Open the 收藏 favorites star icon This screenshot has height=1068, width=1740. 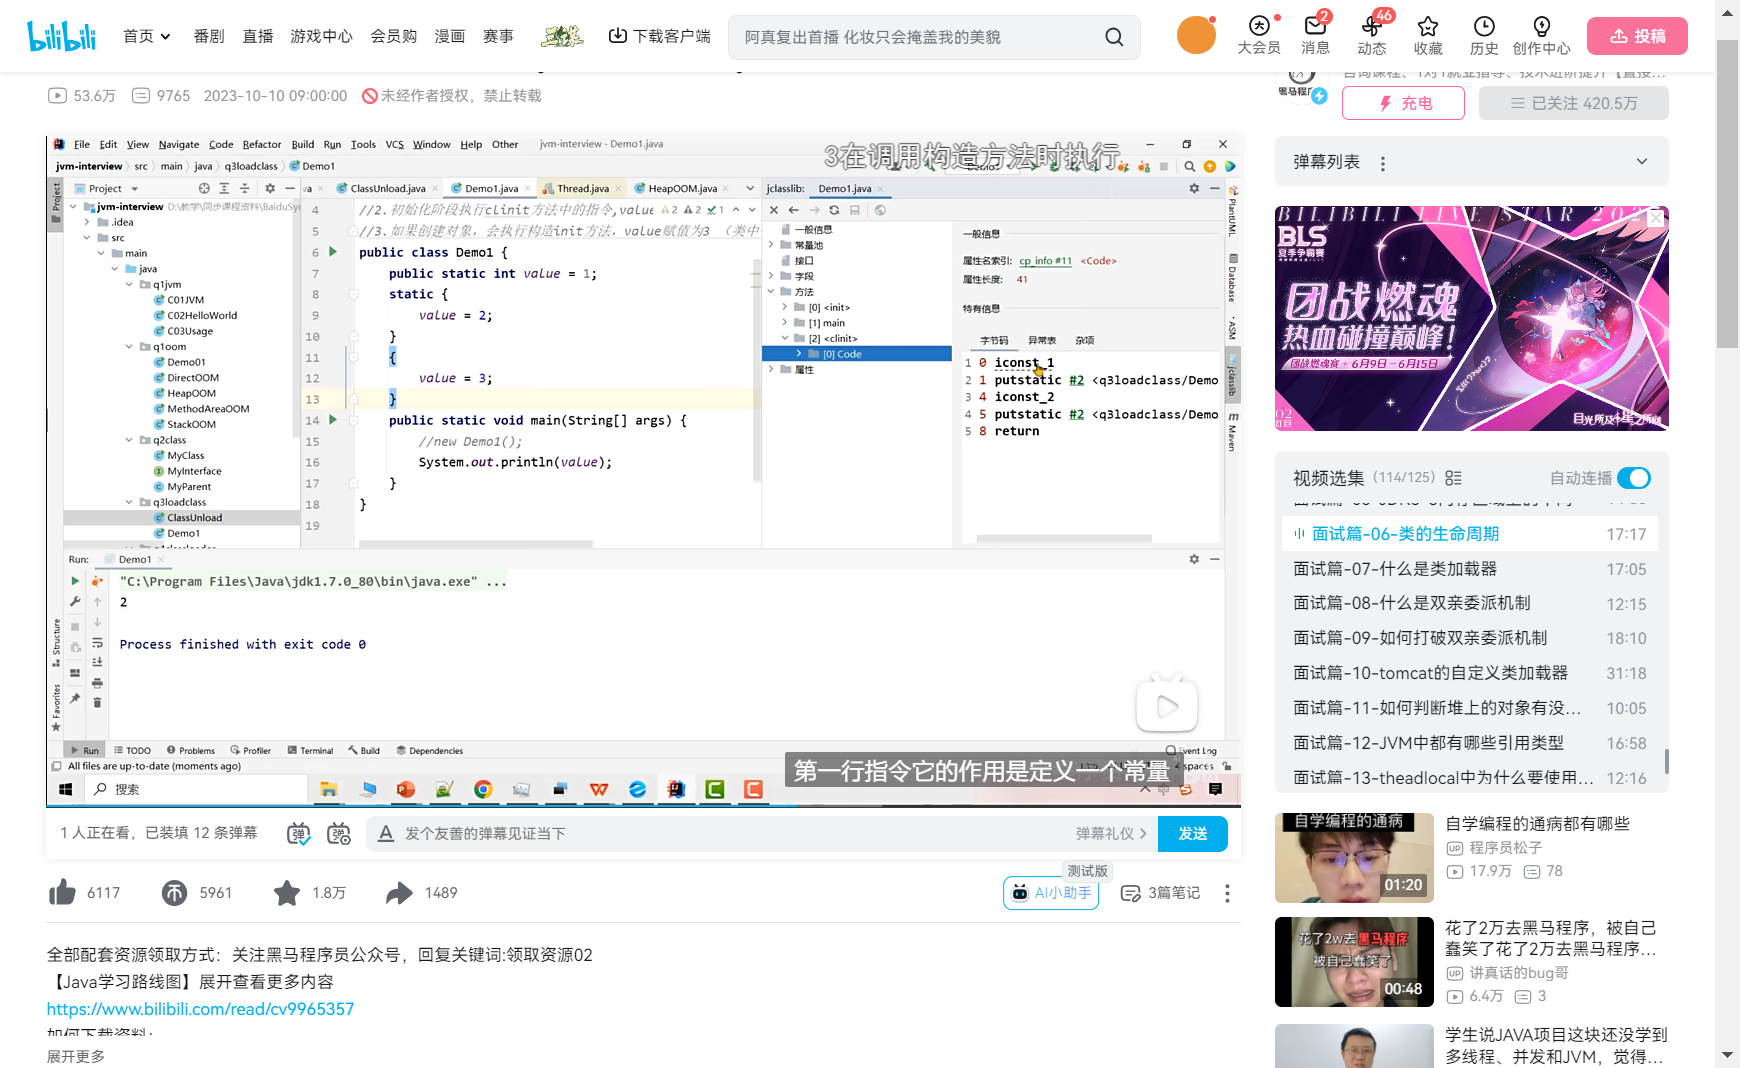click(x=1428, y=35)
